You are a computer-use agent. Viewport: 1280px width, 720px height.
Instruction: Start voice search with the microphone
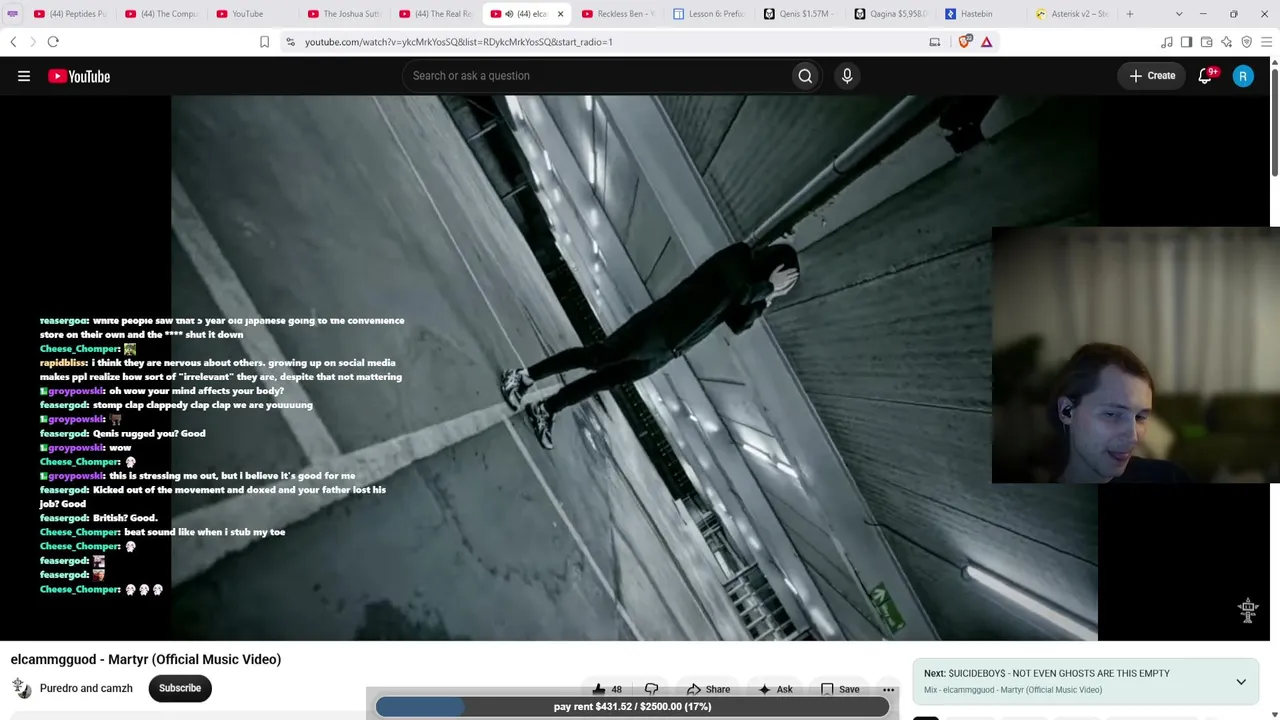(x=847, y=76)
